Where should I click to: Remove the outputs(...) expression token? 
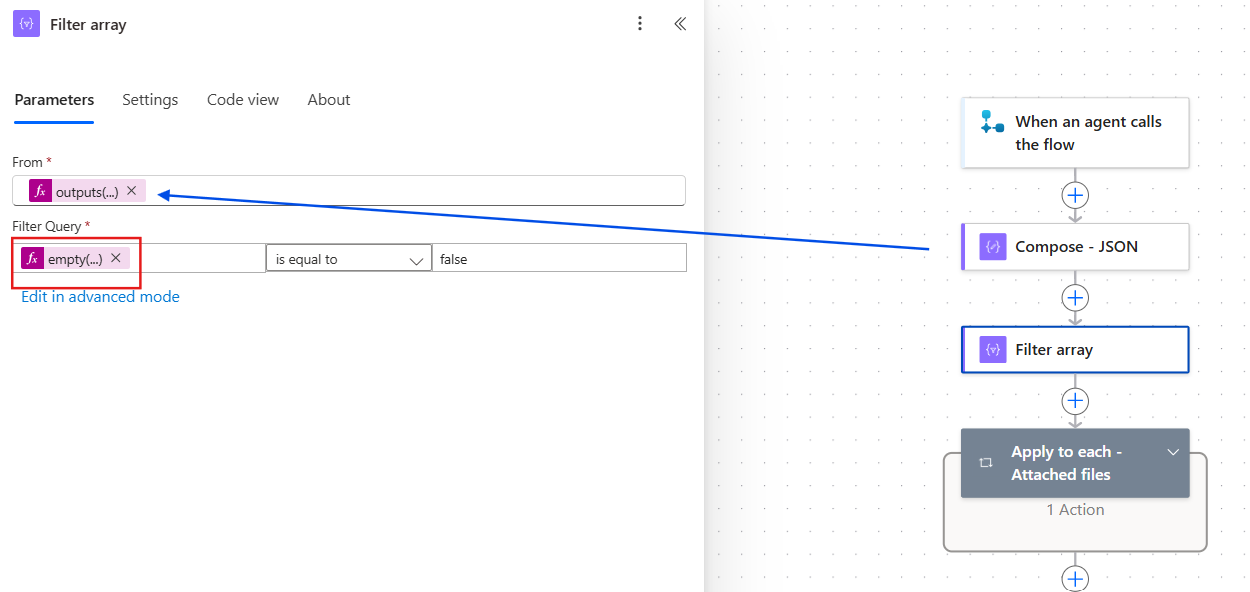point(131,190)
